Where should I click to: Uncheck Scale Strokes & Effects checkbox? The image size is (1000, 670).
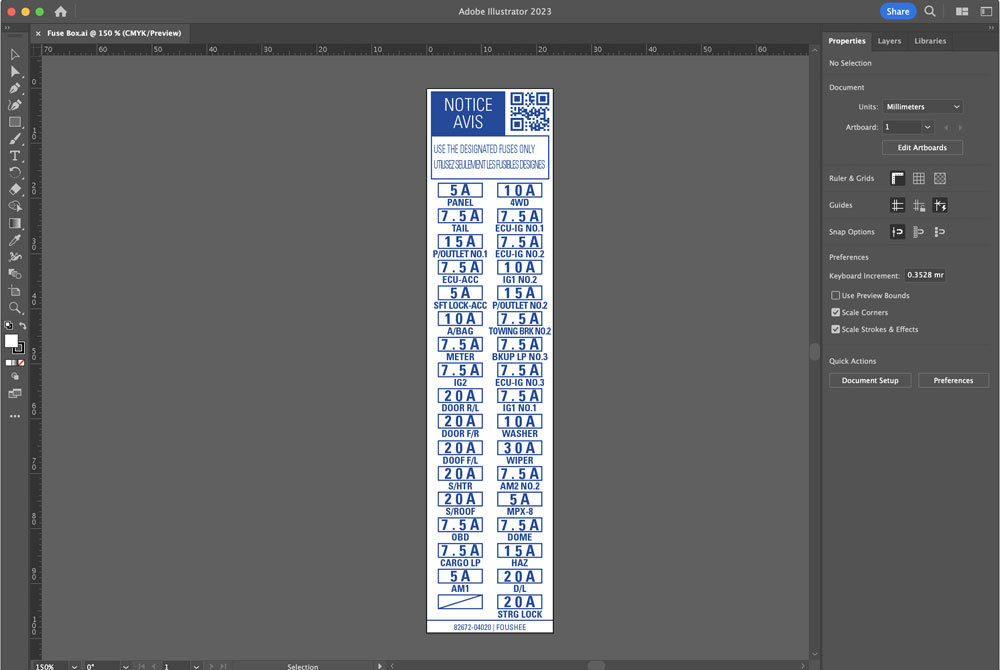[x=835, y=330]
